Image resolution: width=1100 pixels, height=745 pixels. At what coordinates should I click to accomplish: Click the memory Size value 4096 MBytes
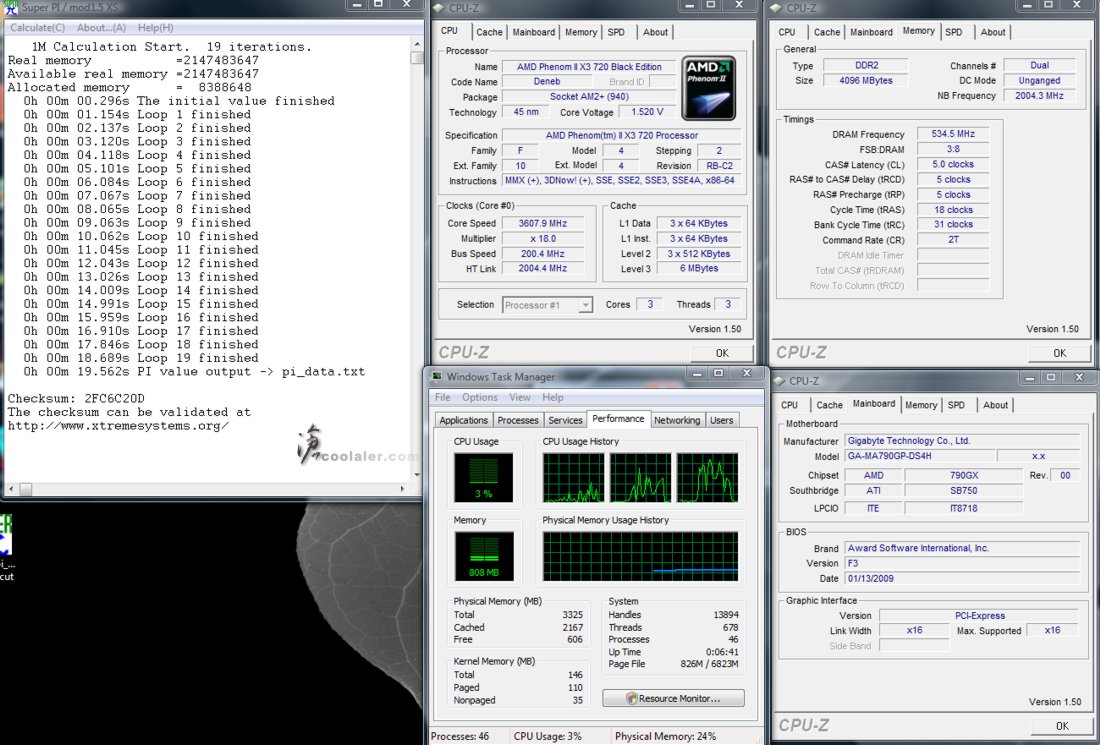pos(866,81)
